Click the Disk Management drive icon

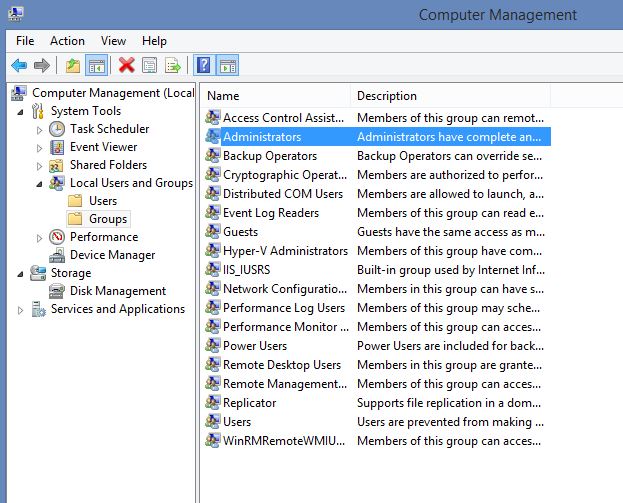pyautogui.click(x=57, y=291)
